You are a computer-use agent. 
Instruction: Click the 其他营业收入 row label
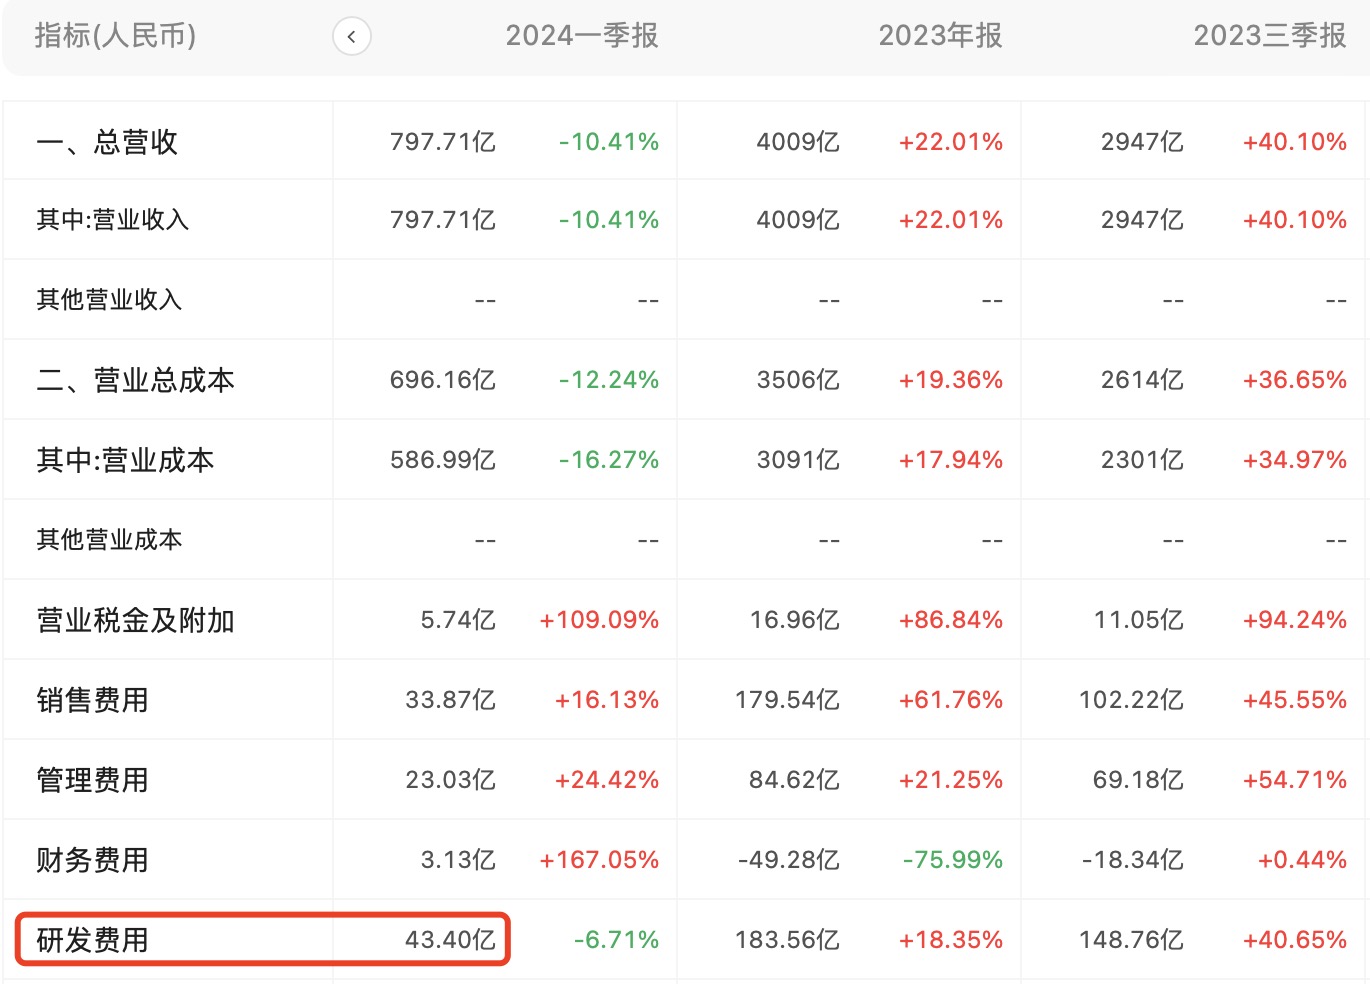(x=109, y=300)
